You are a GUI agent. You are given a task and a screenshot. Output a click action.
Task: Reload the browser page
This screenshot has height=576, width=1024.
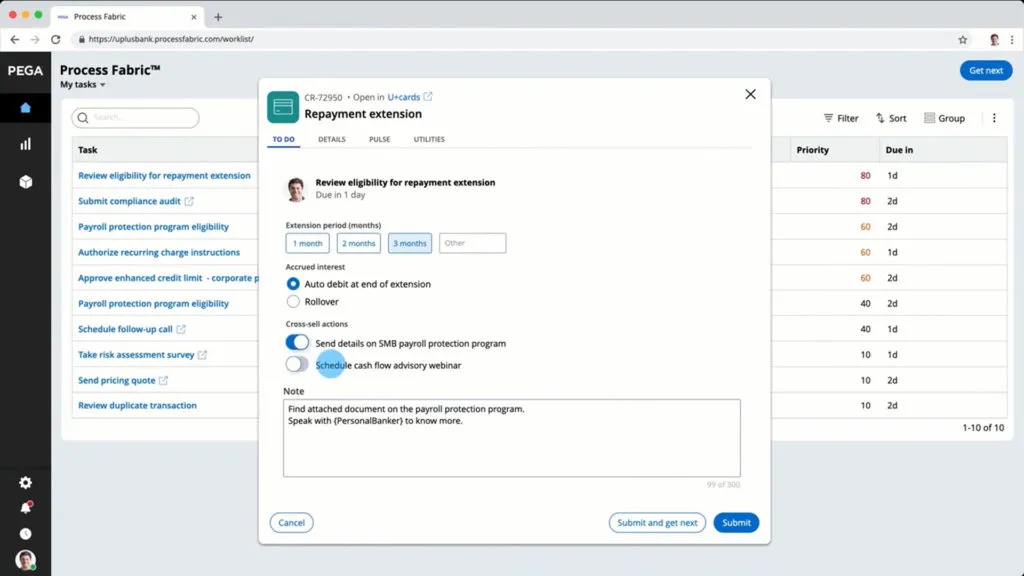[56, 39]
